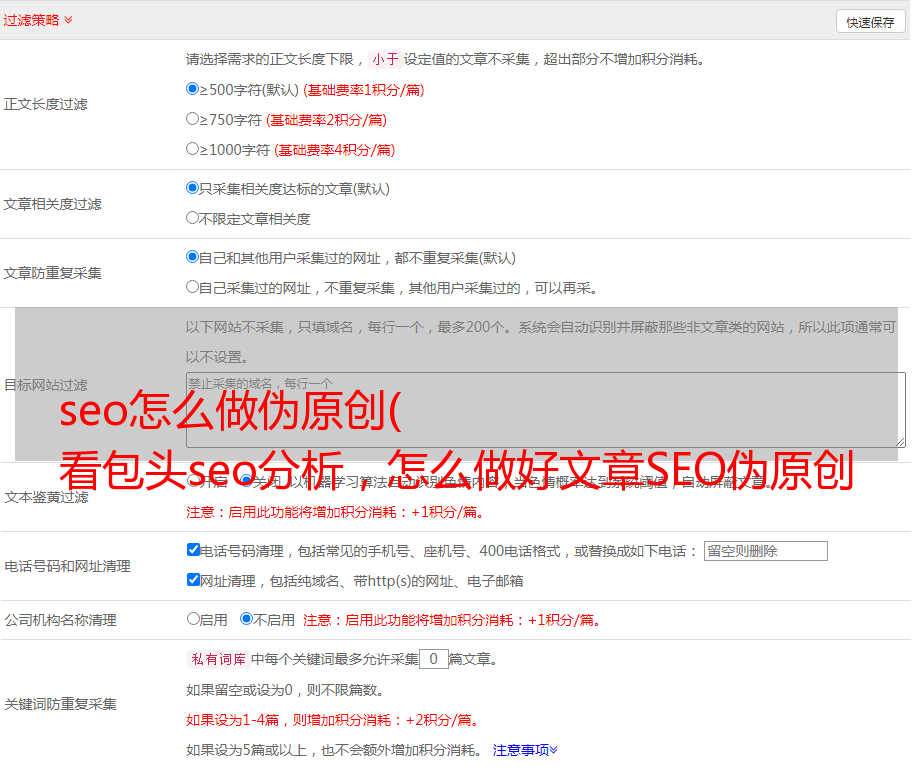Click the 快速保存 button

pyautogui.click(x=869, y=22)
